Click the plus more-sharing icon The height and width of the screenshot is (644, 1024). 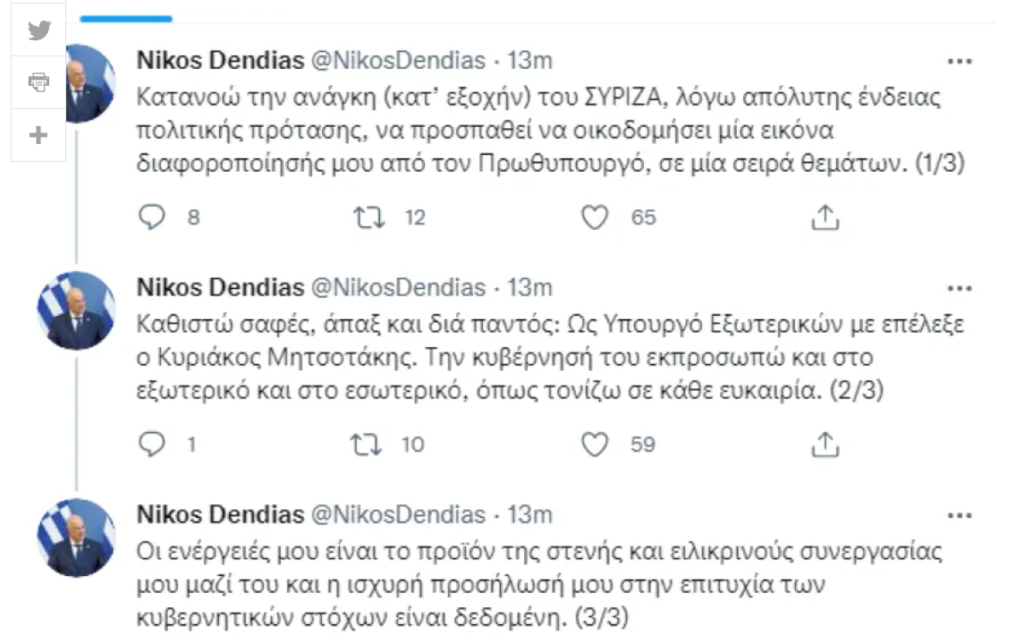point(39,135)
